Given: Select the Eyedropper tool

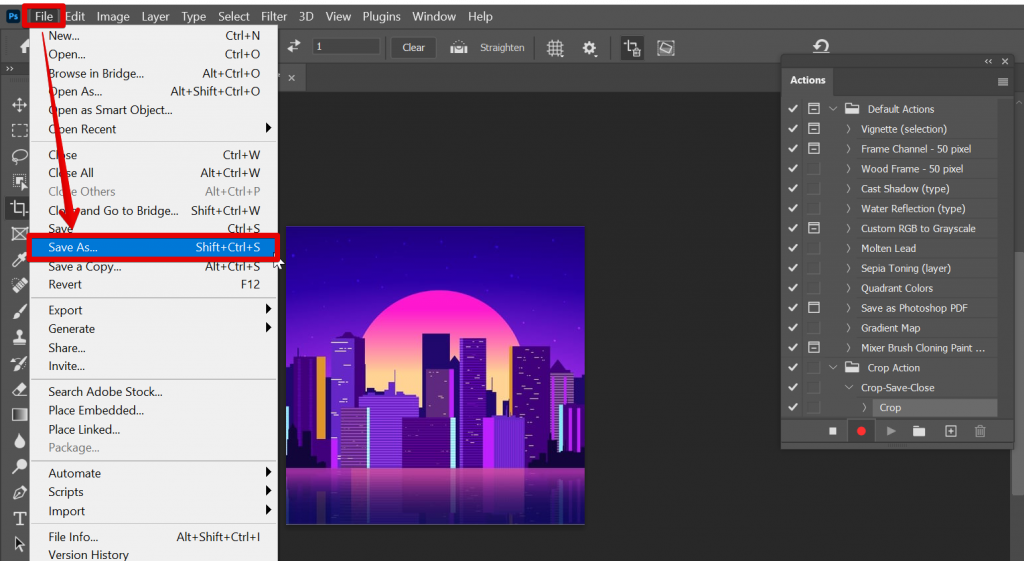Looking at the screenshot, I should 19,260.
